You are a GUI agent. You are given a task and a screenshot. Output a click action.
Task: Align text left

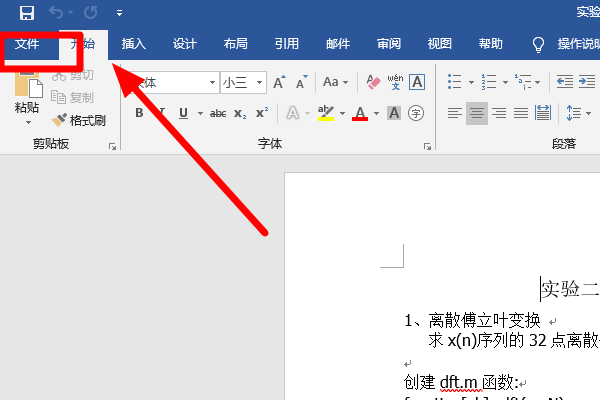455,113
